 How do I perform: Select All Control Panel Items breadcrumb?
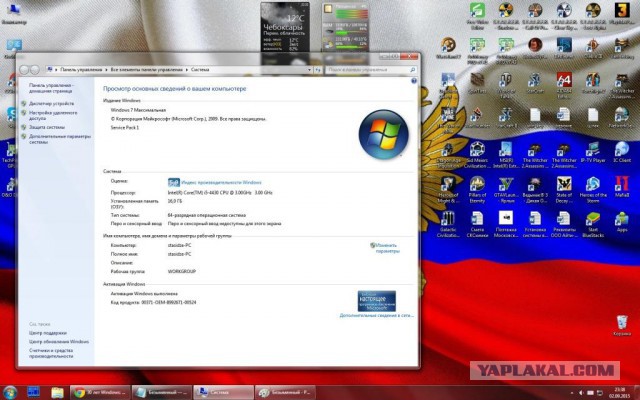click(147, 70)
